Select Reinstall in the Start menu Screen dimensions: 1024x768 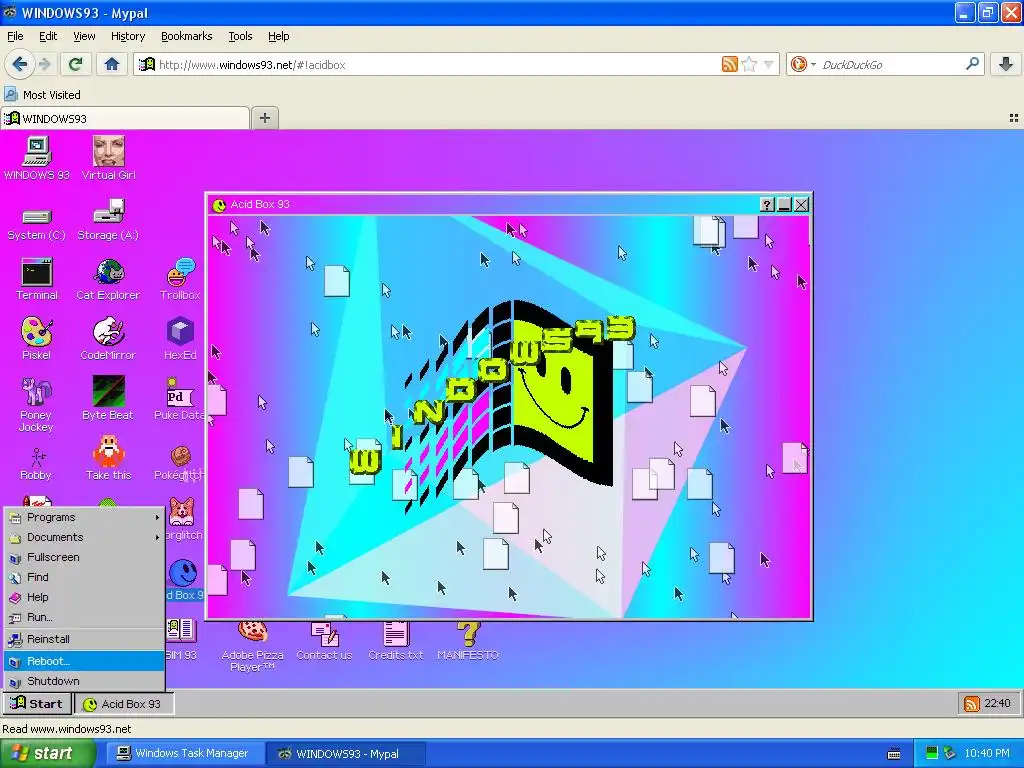tap(84, 639)
